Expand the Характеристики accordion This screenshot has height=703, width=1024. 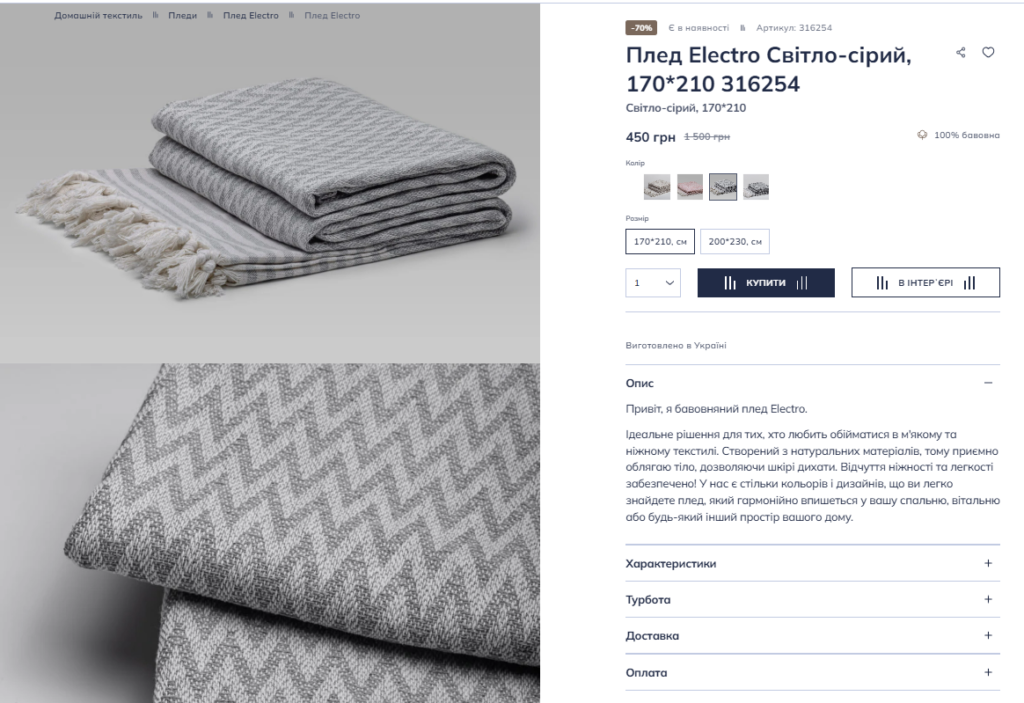coord(812,563)
